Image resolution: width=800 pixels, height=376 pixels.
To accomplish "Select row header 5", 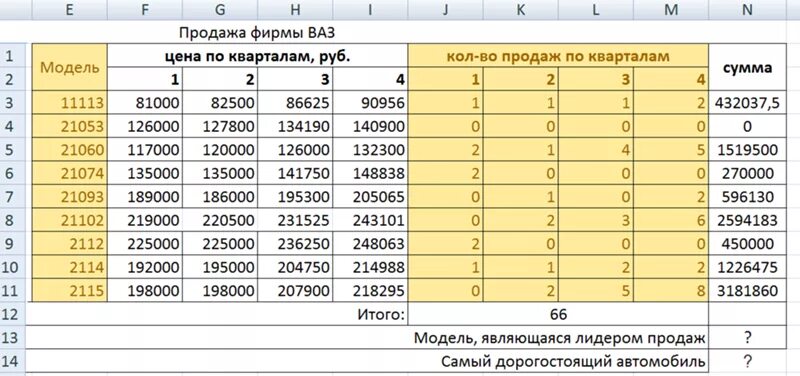I will [x=13, y=149].
